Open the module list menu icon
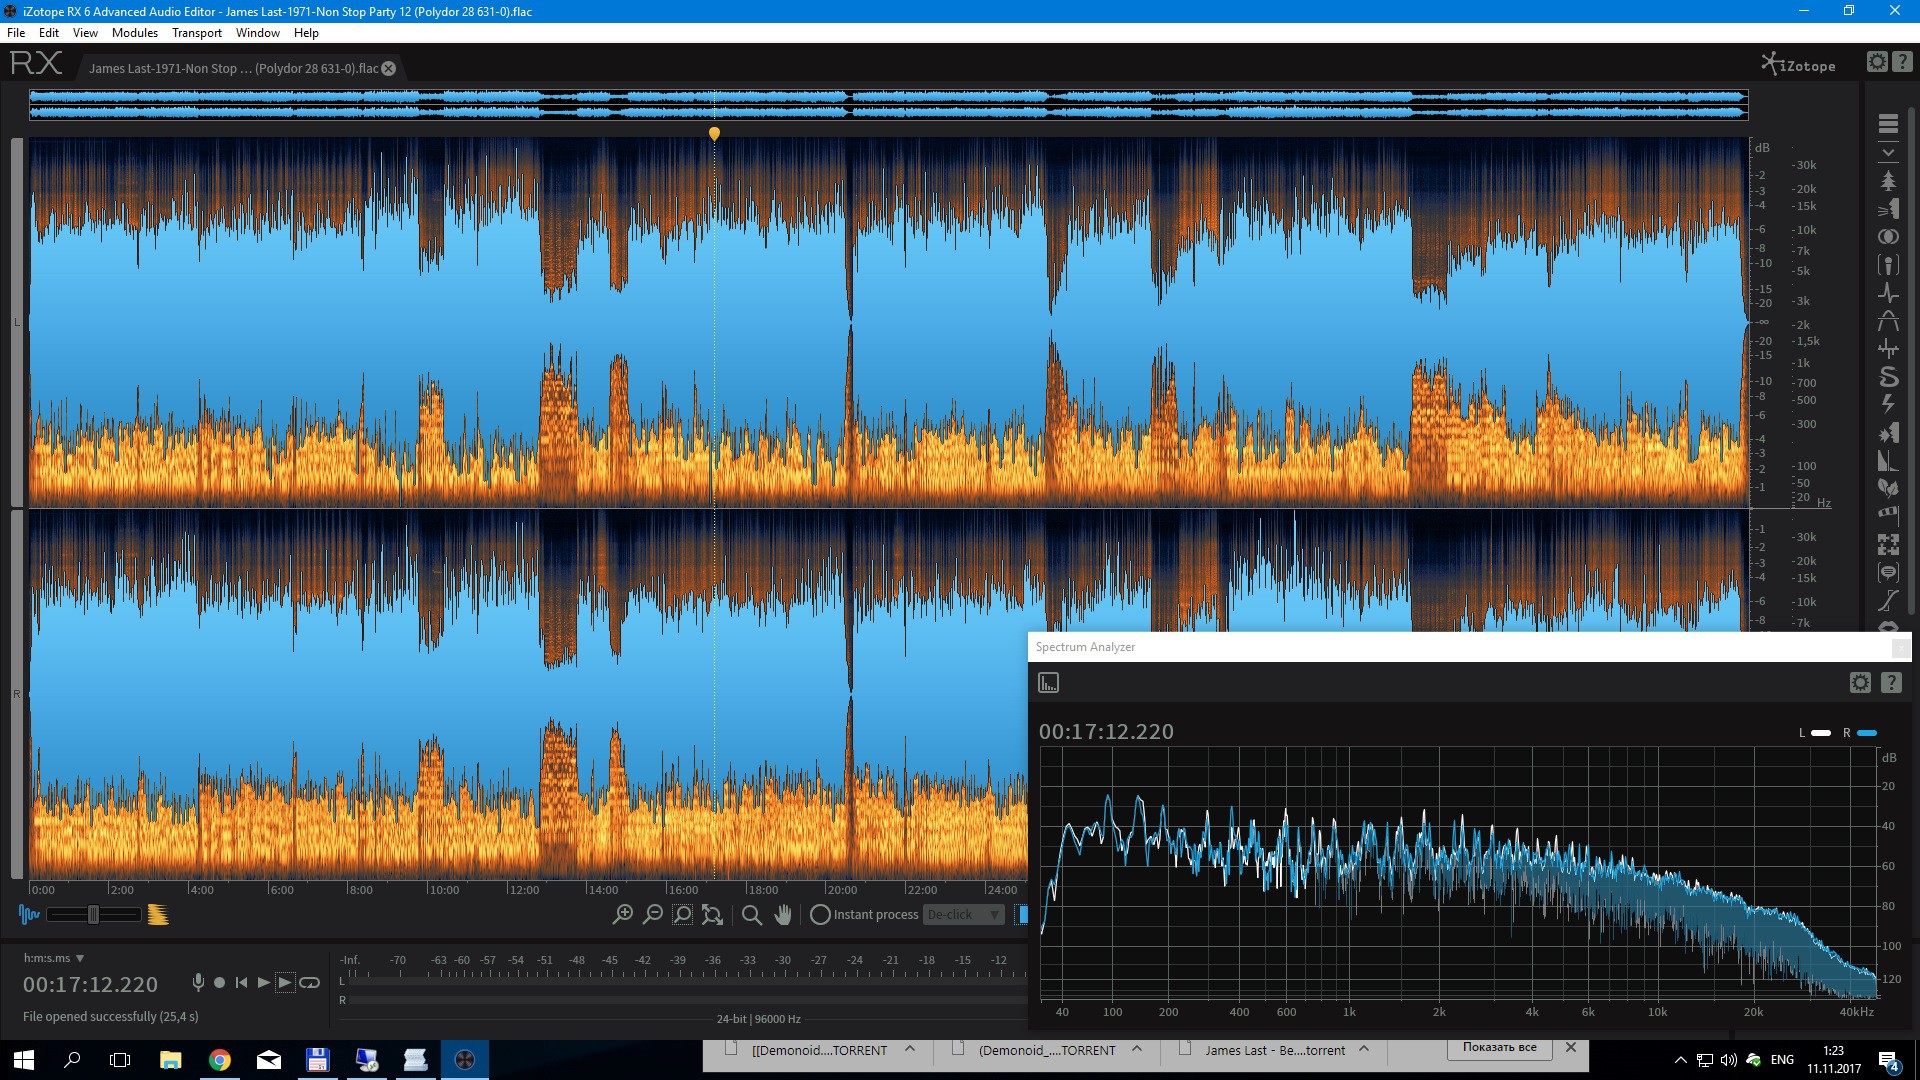 pos(1888,124)
